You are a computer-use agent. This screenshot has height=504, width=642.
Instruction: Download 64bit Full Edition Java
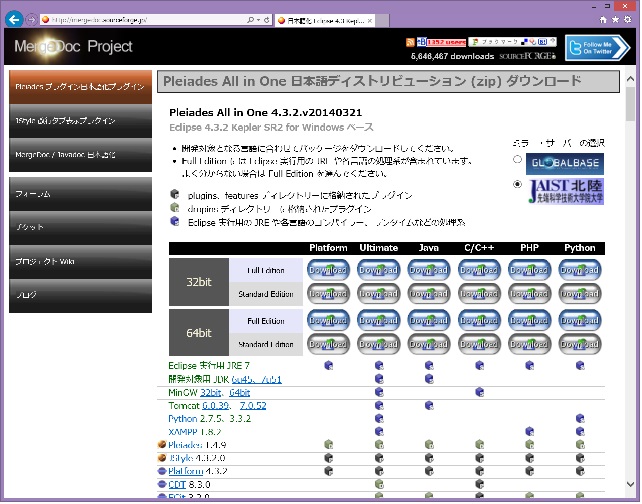point(429,321)
